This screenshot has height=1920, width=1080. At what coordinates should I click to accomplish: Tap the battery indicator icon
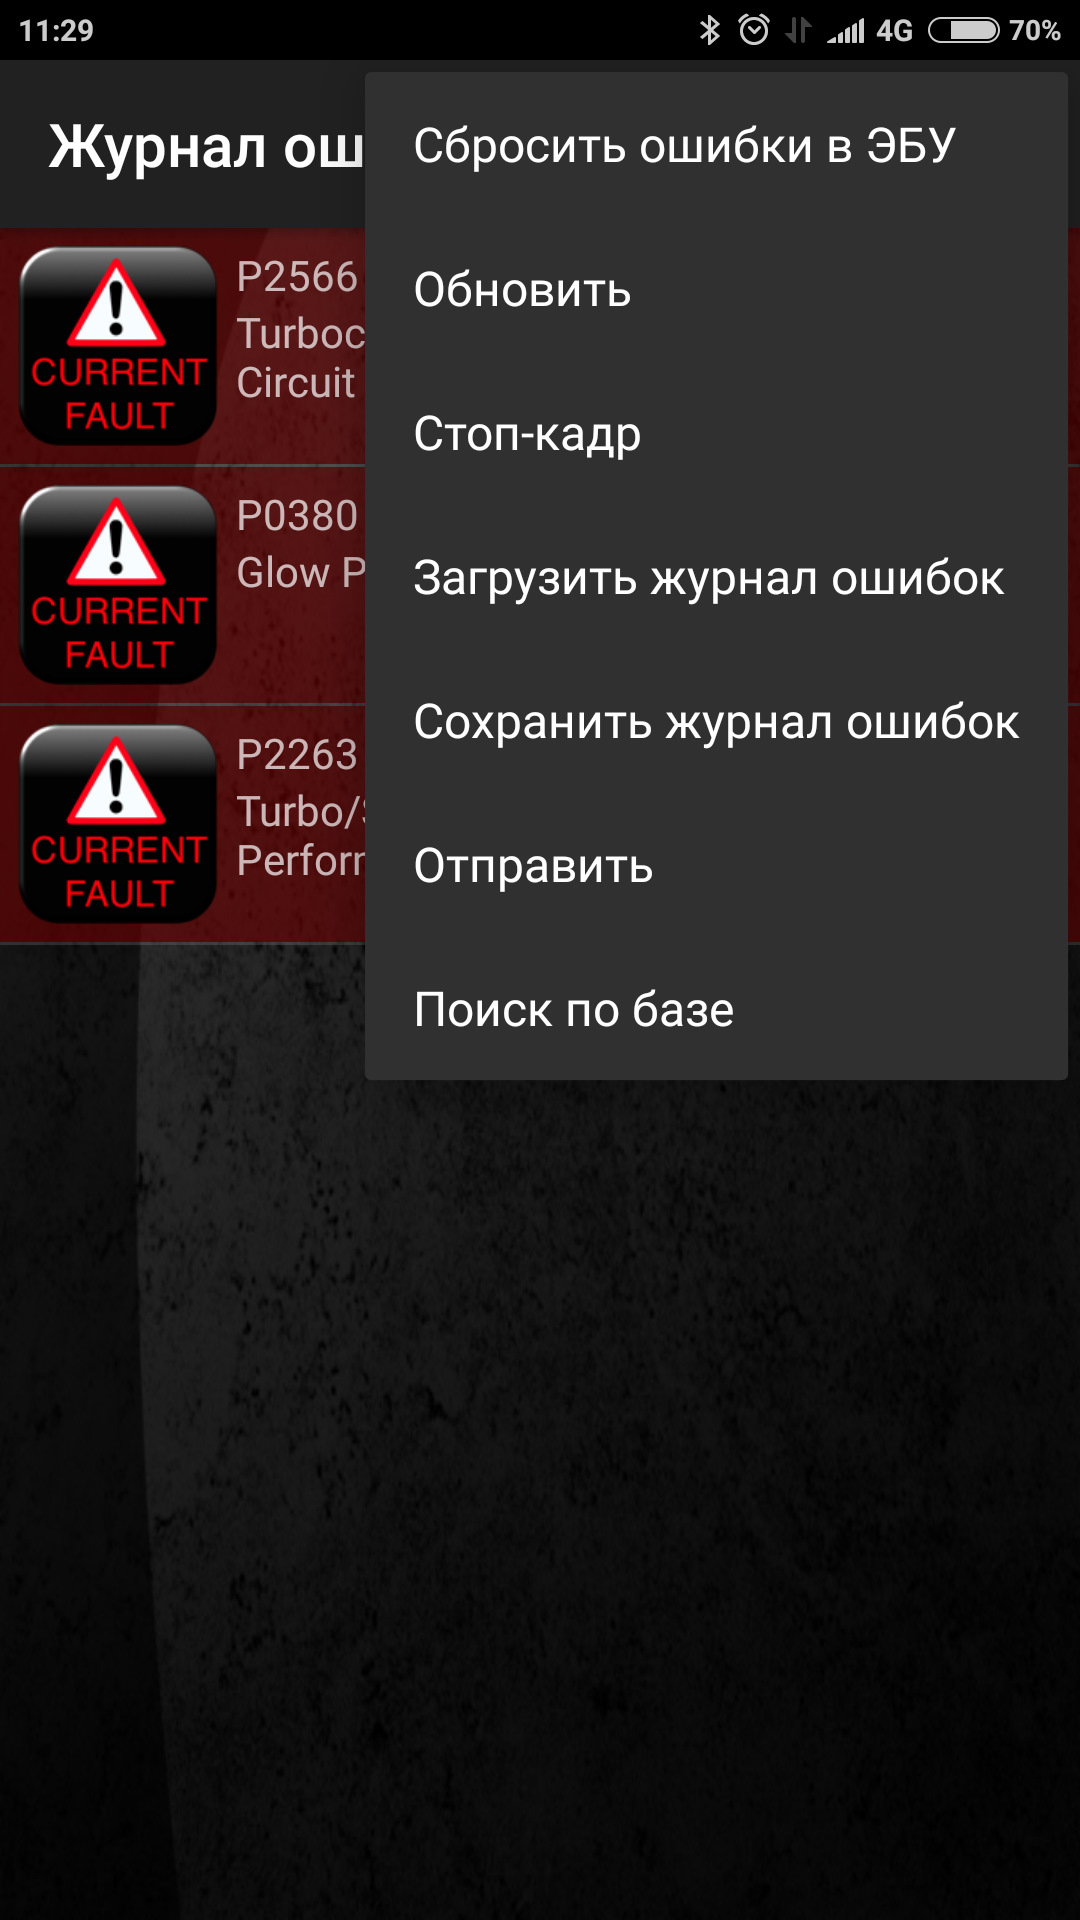(x=963, y=30)
